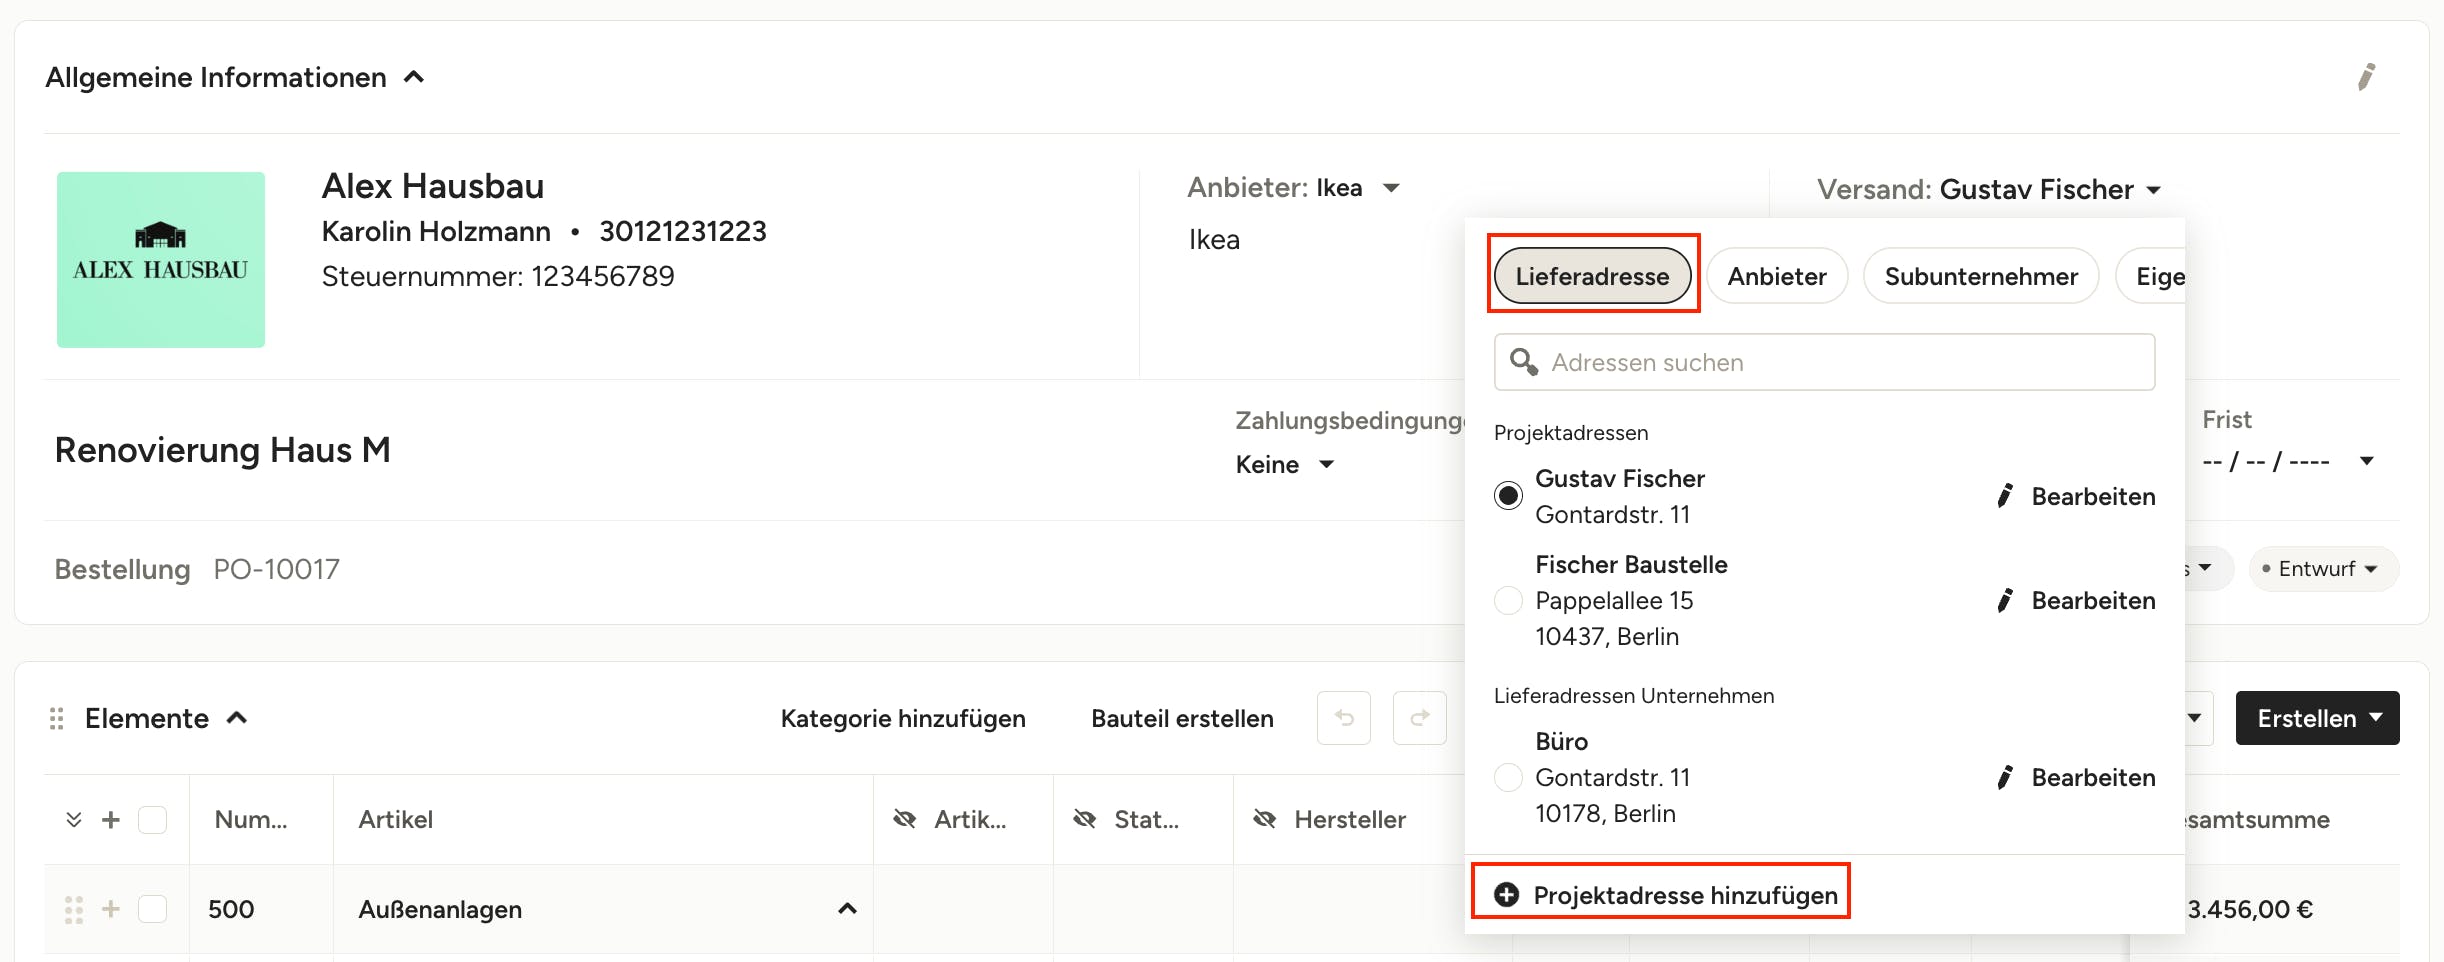This screenshot has width=2444, height=962.
Task: Collapse the Außenanlagen category row
Action: (847, 909)
